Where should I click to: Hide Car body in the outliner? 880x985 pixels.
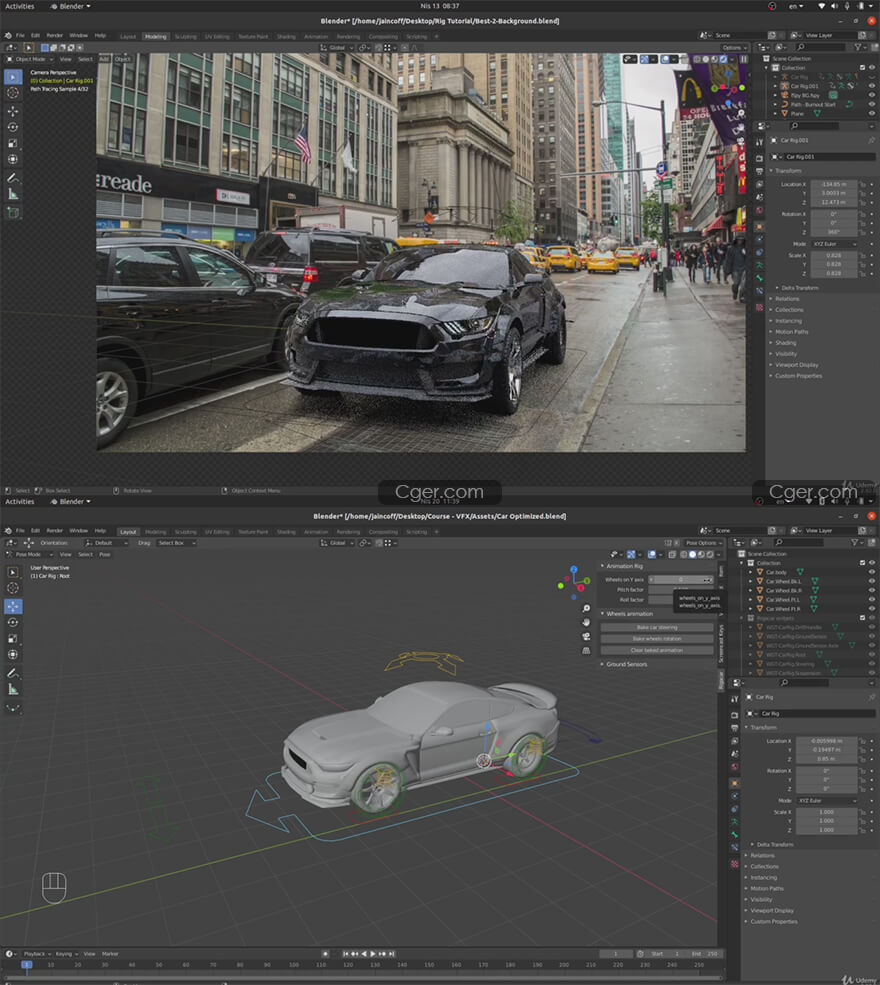point(871,572)
